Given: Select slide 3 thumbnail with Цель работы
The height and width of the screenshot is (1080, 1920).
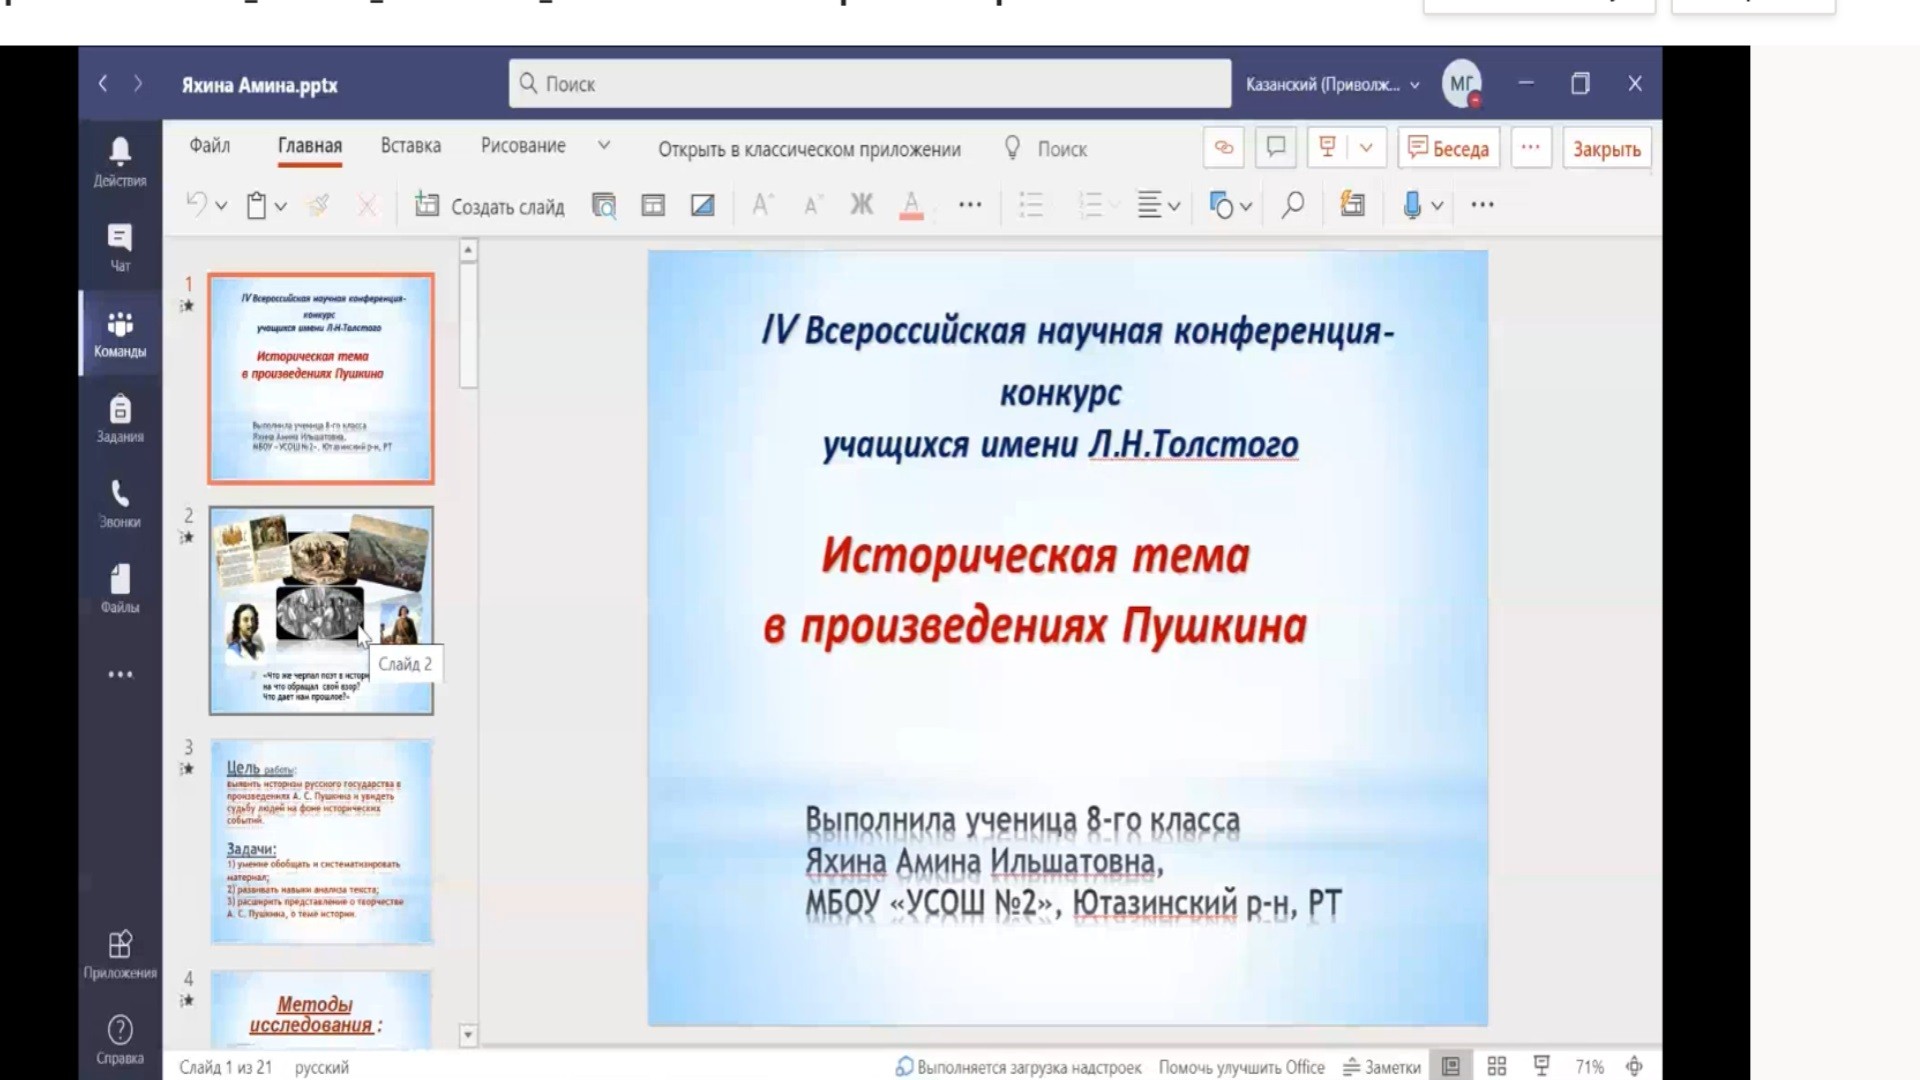Looking at the screenshot, I should coord(321,842).
